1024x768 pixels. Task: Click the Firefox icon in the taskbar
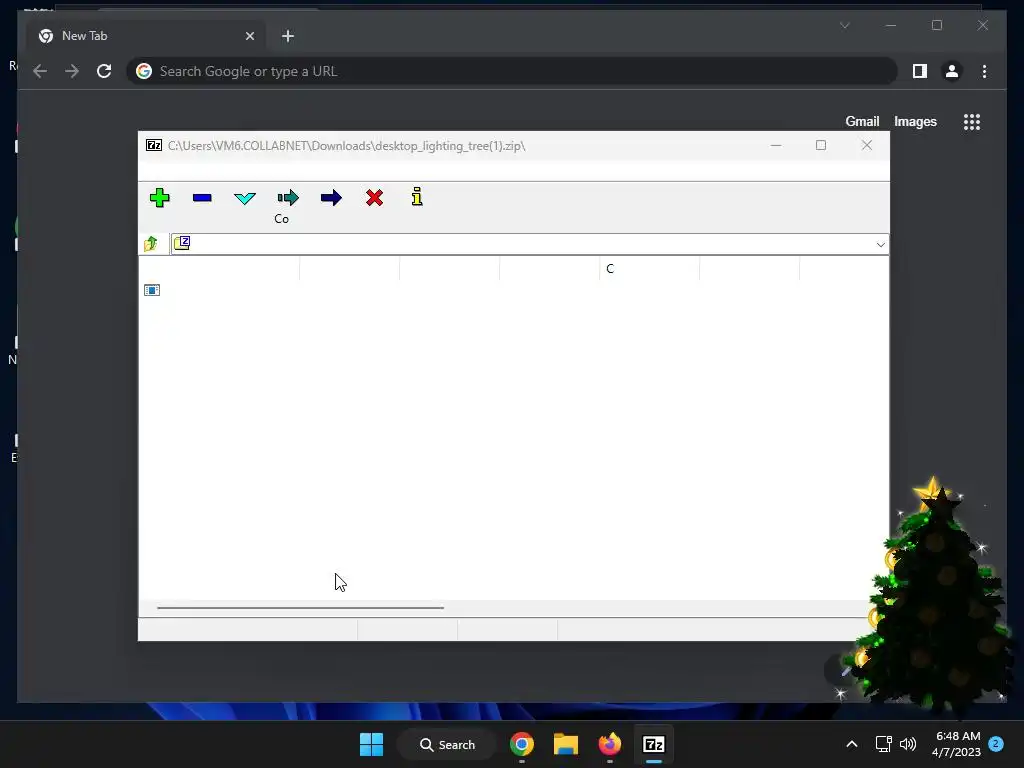click(610, 744)
